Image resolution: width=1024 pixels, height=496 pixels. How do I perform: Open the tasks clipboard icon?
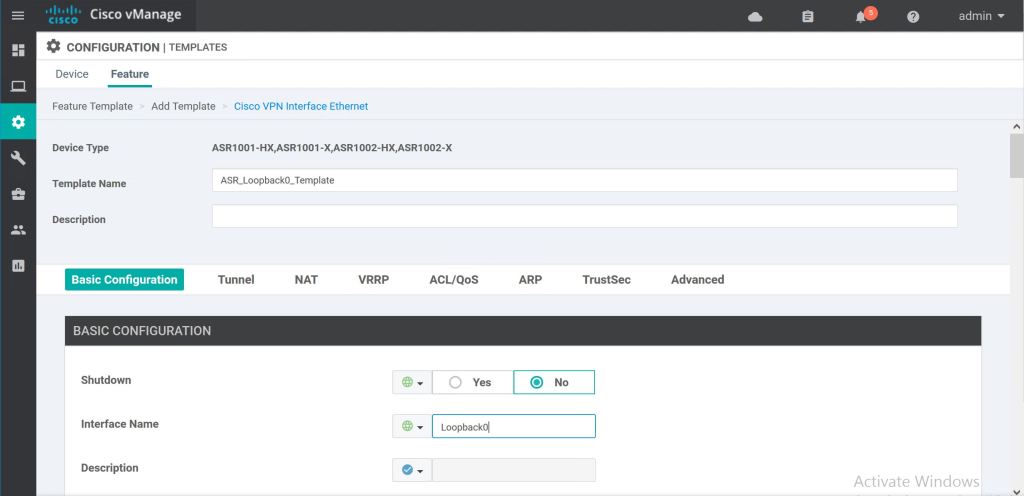coord(808,17)
